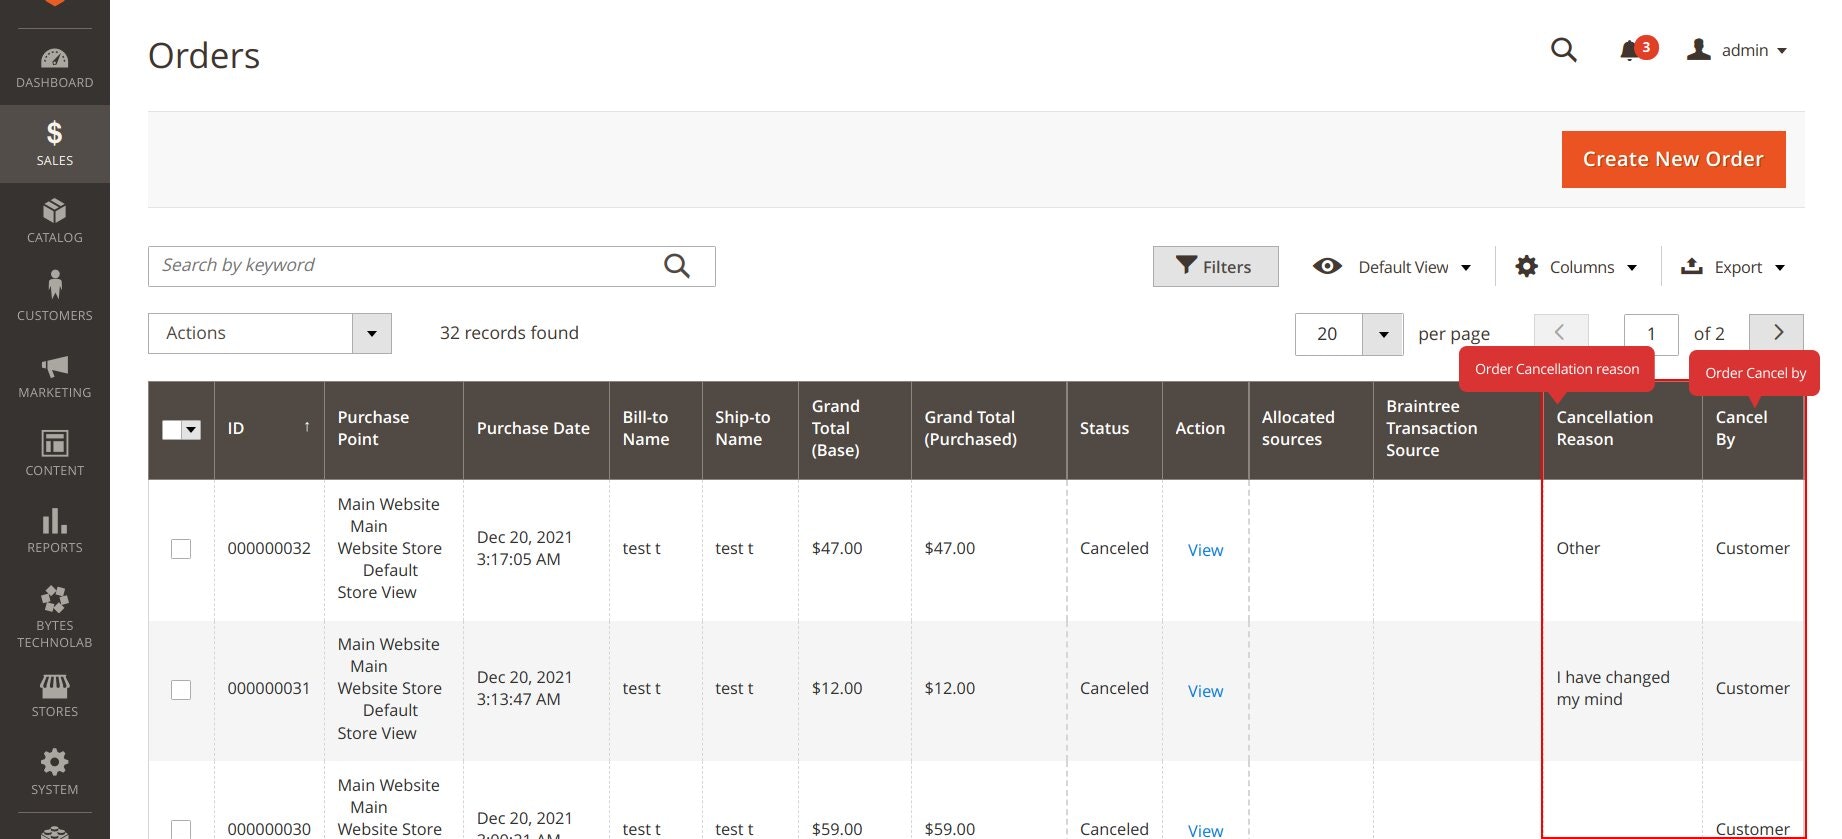The width and height of the screenshot is (1842, 839).
Task: Select order 000000031 checkbox
Action: (181, 690)
